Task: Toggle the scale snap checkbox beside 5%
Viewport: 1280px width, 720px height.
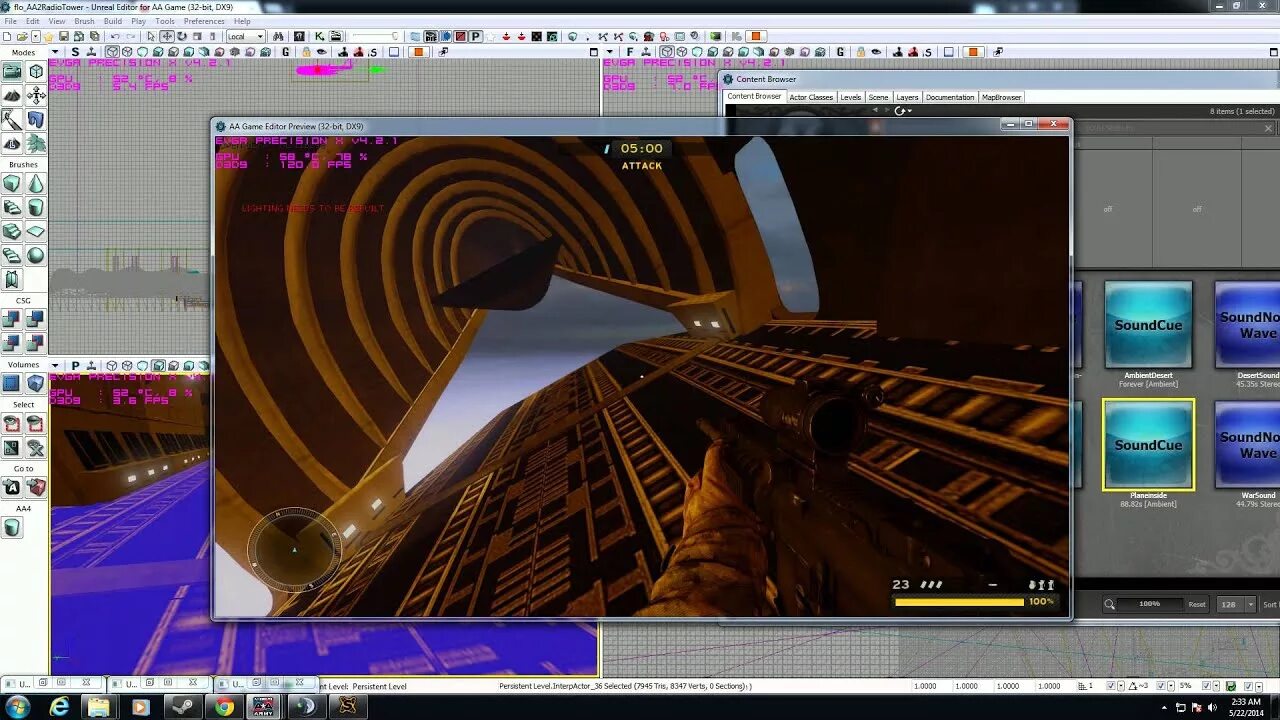Action: tap(1207, 686)
